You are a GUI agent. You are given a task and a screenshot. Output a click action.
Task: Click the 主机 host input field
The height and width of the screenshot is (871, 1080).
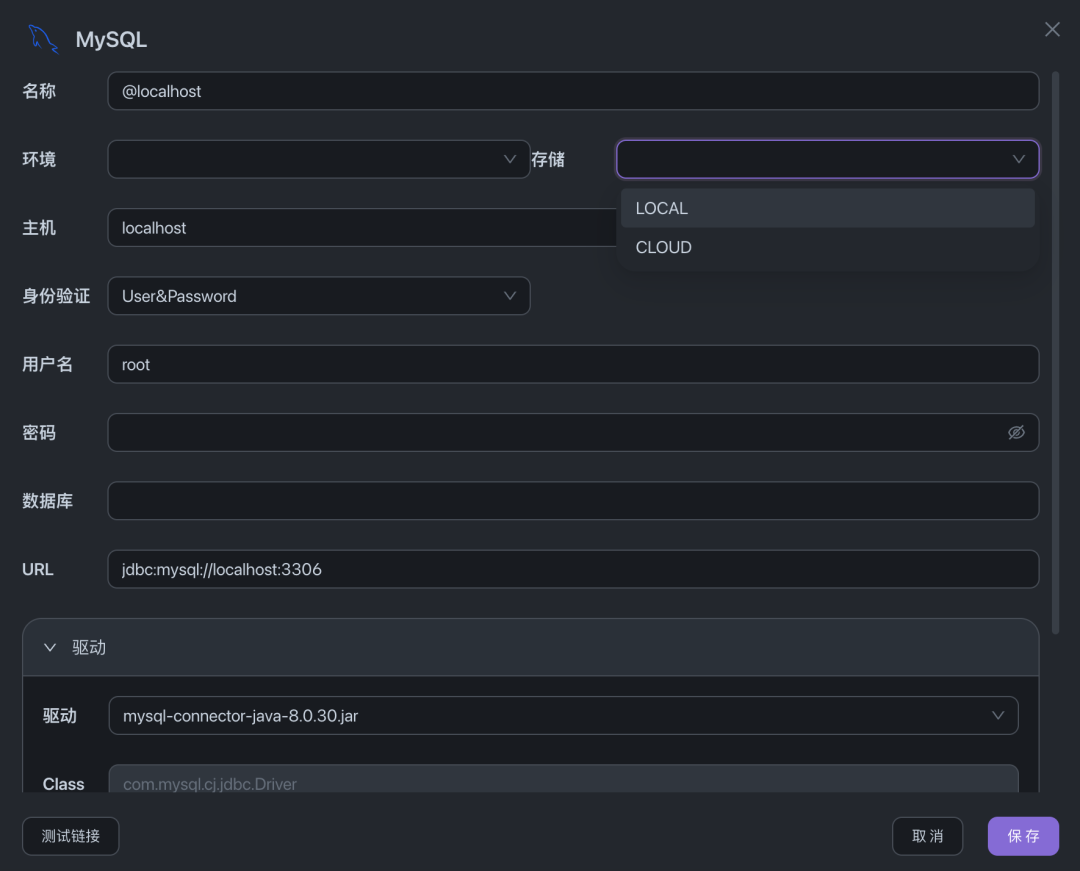pyautogui.click(x=360, y=228)
